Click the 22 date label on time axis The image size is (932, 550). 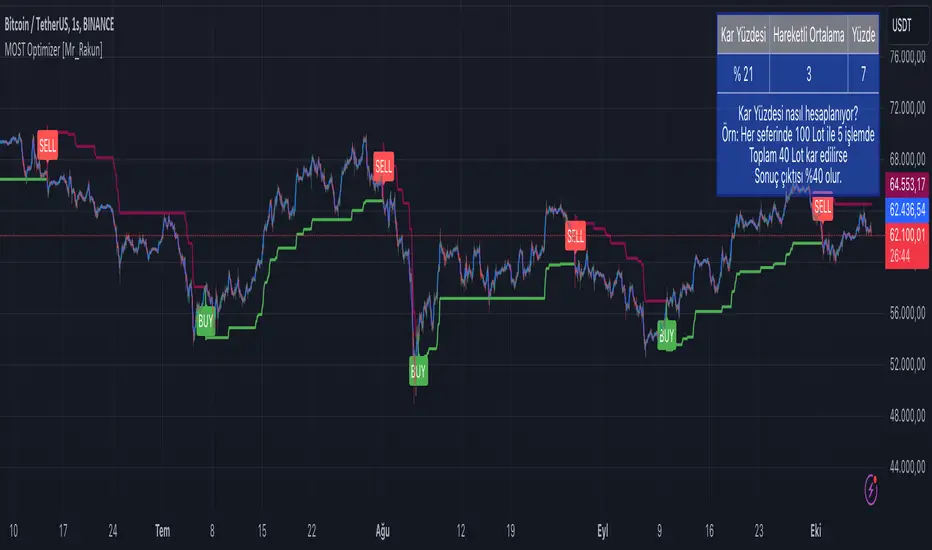click(x=311, y=531)
